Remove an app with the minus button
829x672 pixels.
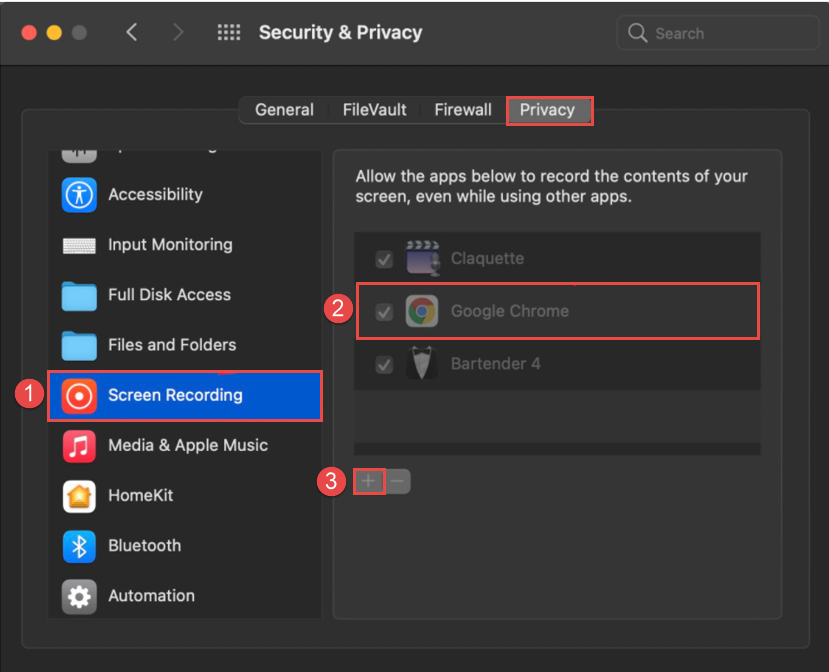click(398, 481)
